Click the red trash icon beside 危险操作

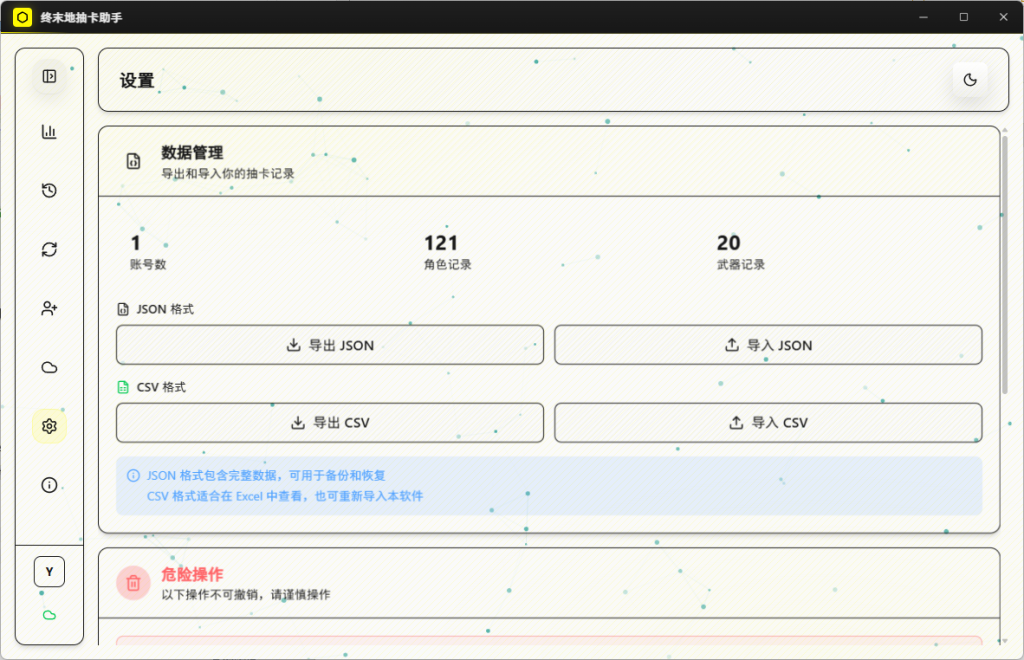click(x=133, y=583)
